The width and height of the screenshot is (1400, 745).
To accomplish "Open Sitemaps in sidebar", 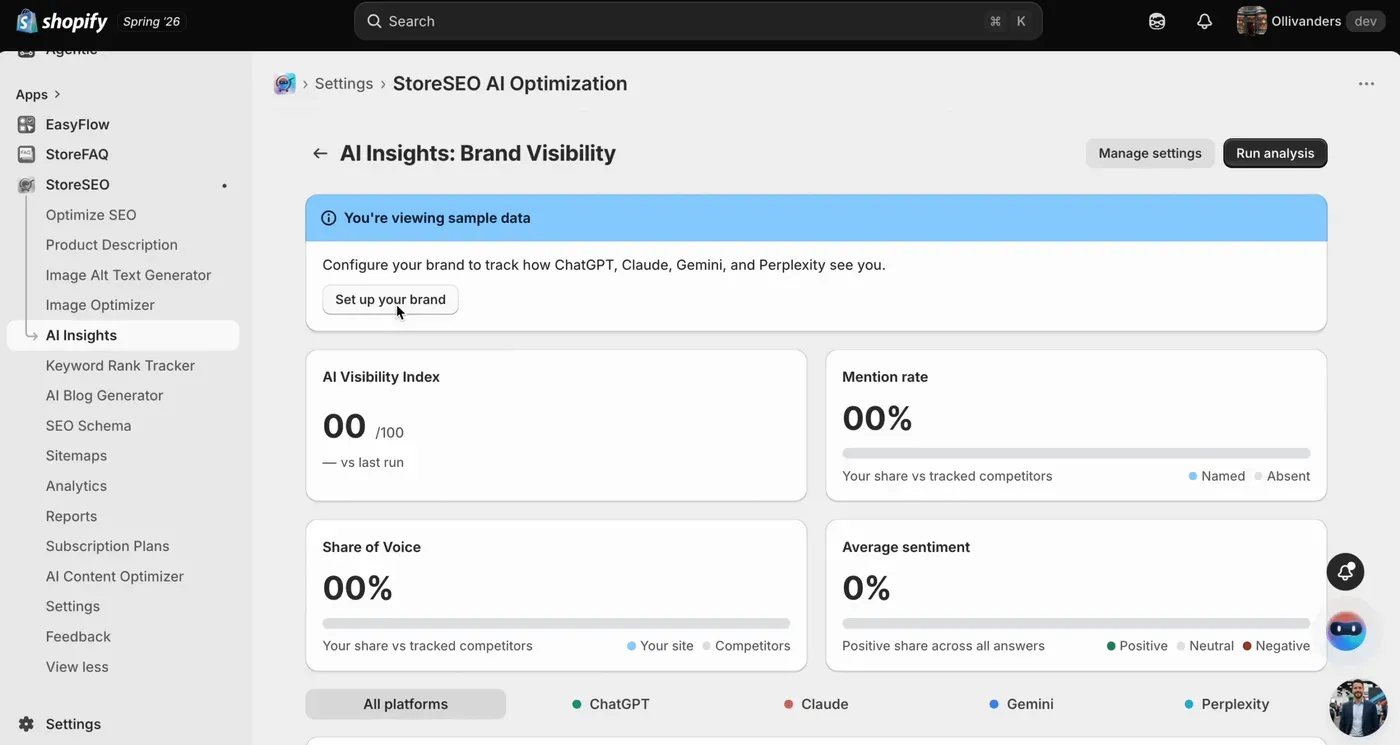I will (x=76, y=456).
